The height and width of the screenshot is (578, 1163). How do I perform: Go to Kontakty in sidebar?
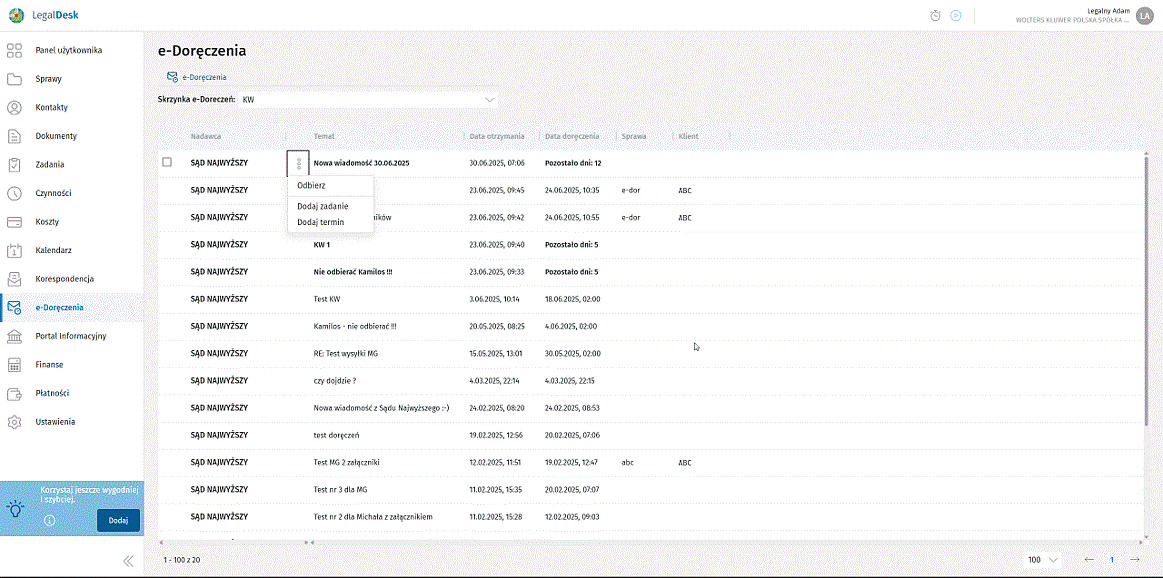[x=51, y=108]
